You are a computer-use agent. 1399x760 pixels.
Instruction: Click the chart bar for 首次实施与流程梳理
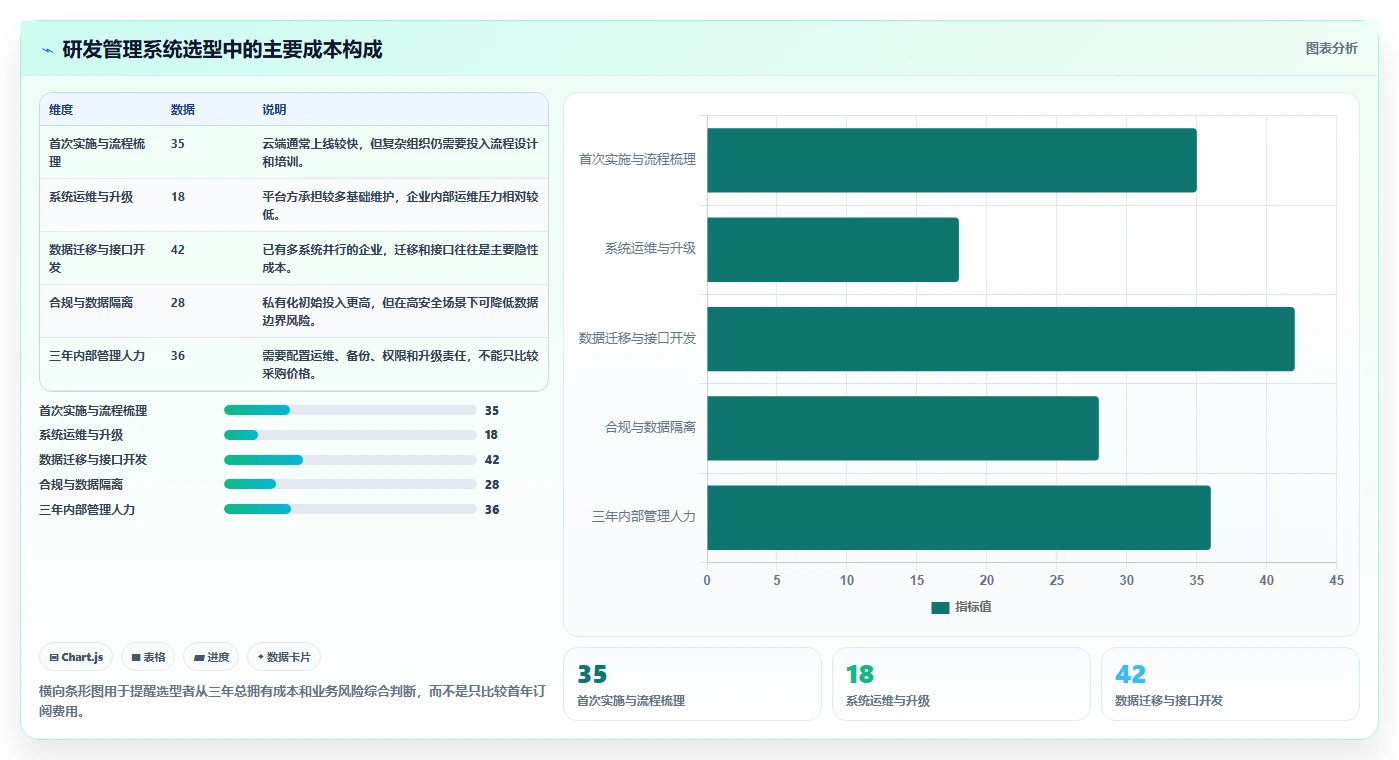click(952, 160)
